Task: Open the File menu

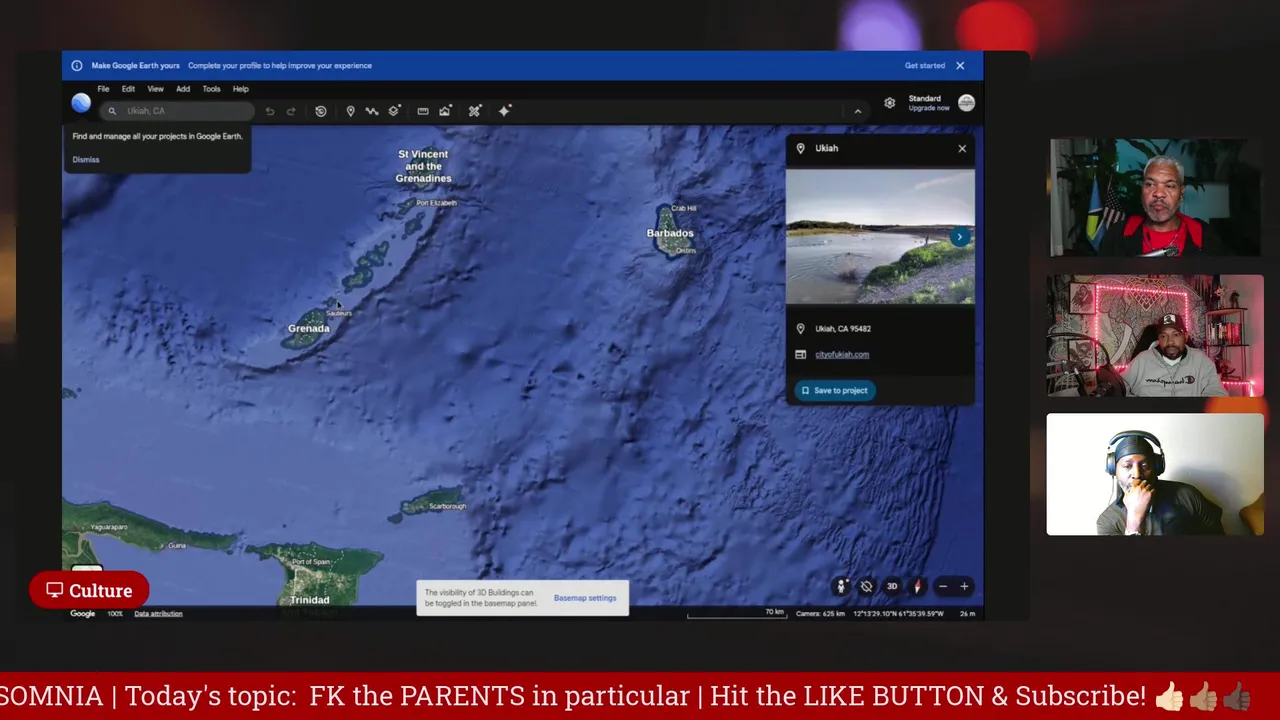Action: (103, 89)
